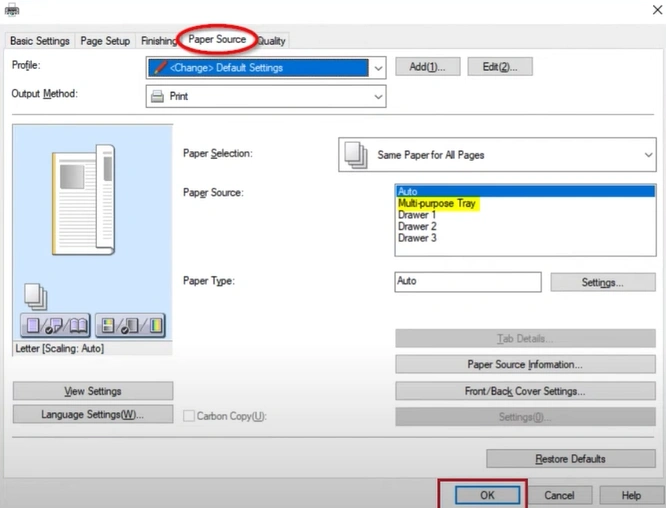Click the printer icon in the title bar
Screen dimensions: 666x508
(x=12, y=9)
